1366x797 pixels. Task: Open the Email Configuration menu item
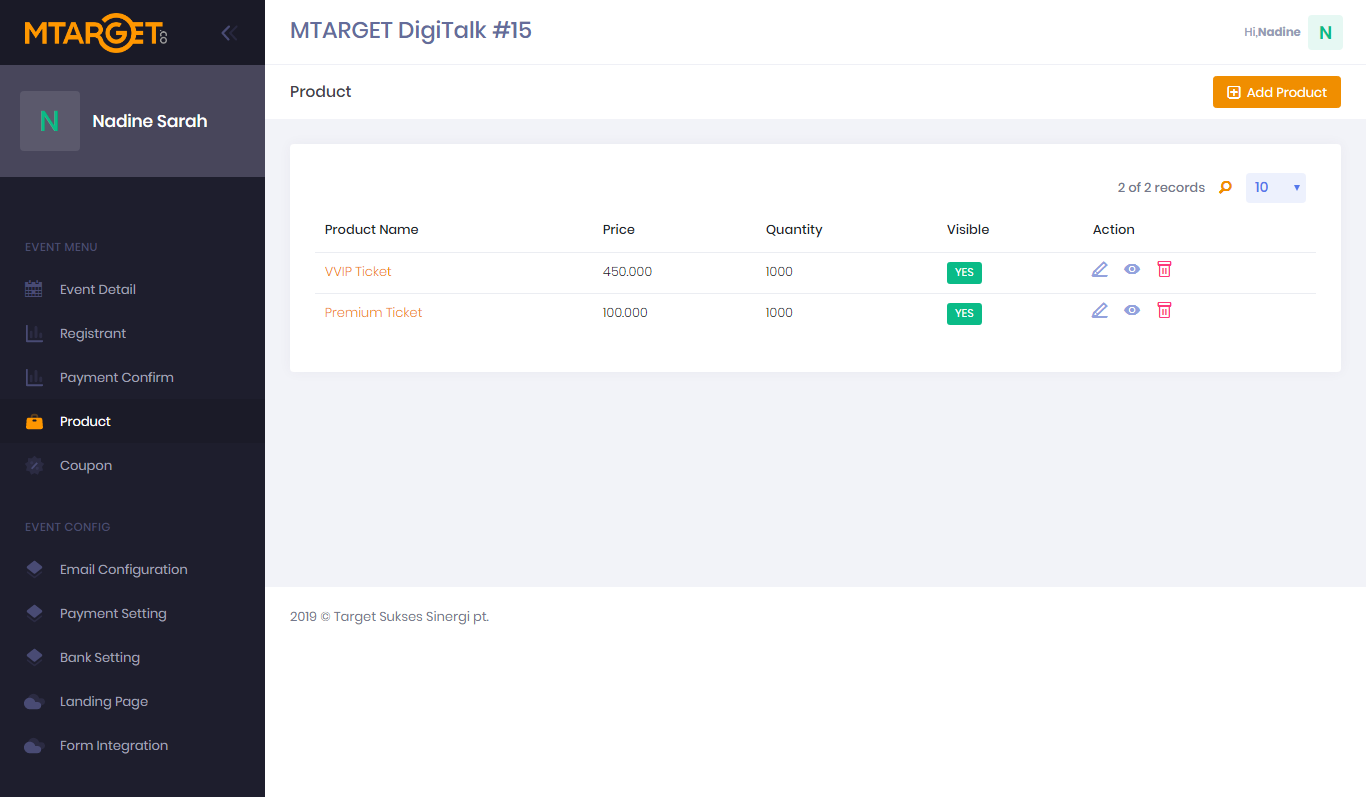pos(132,569)
